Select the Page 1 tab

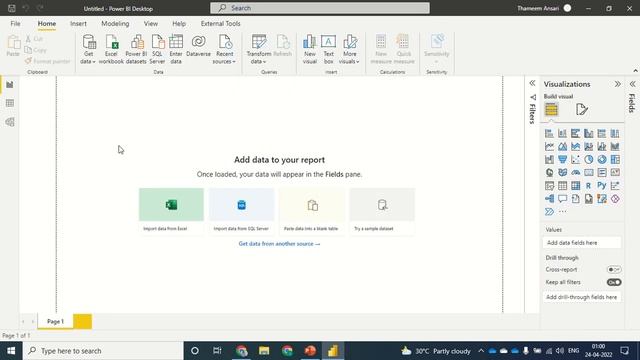56,321
